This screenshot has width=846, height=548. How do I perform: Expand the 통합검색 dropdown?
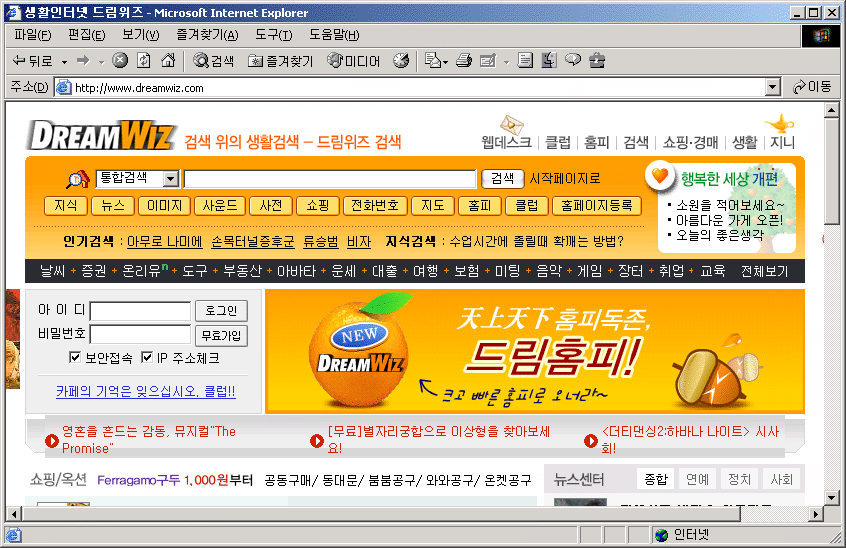(171, 179)
